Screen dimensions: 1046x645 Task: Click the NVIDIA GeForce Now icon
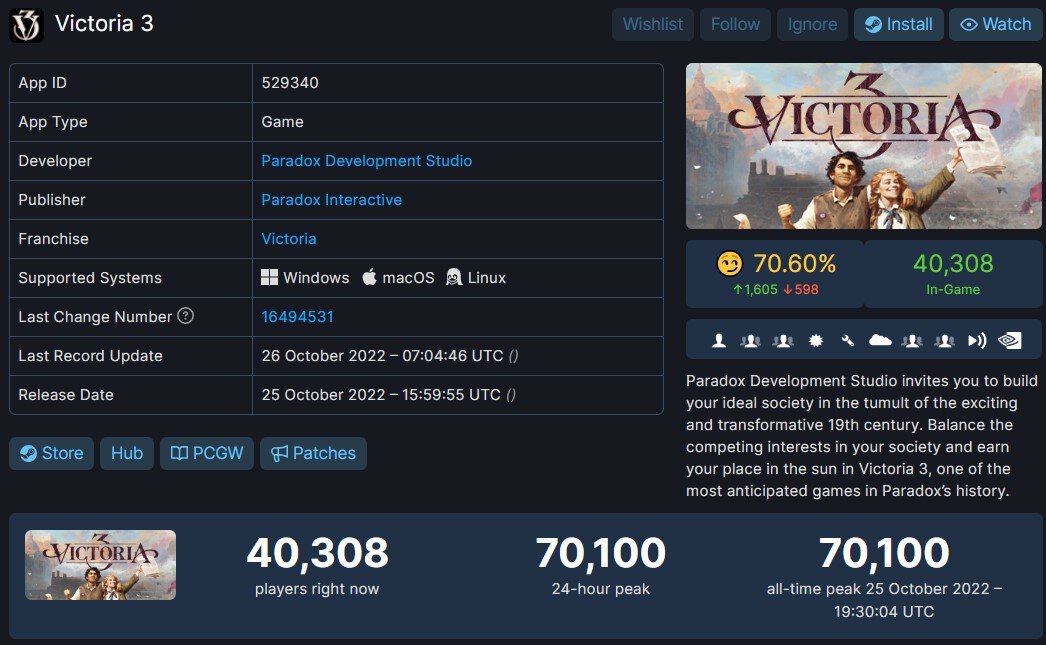(1010, 340)
